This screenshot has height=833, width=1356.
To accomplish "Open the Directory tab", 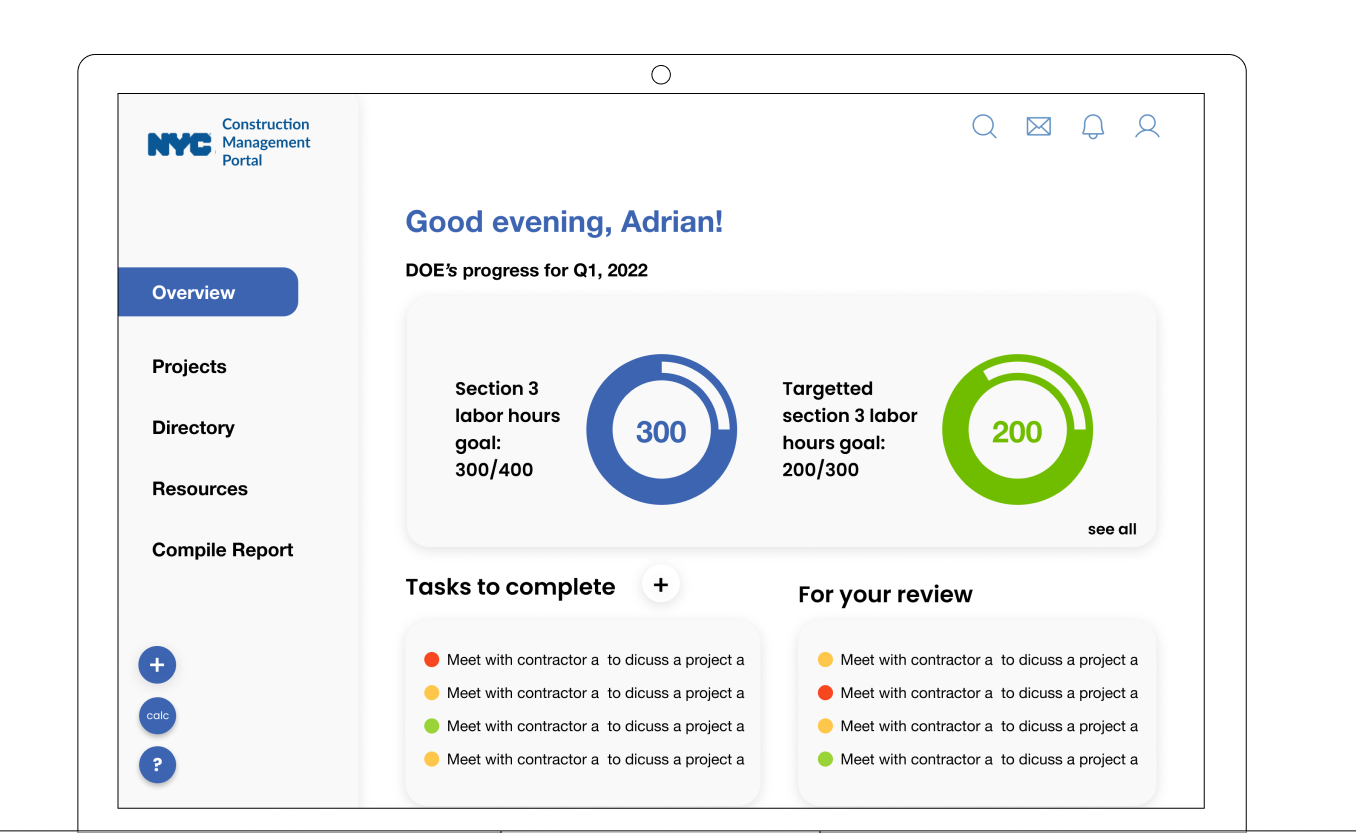I will click(x=193, y=427).
